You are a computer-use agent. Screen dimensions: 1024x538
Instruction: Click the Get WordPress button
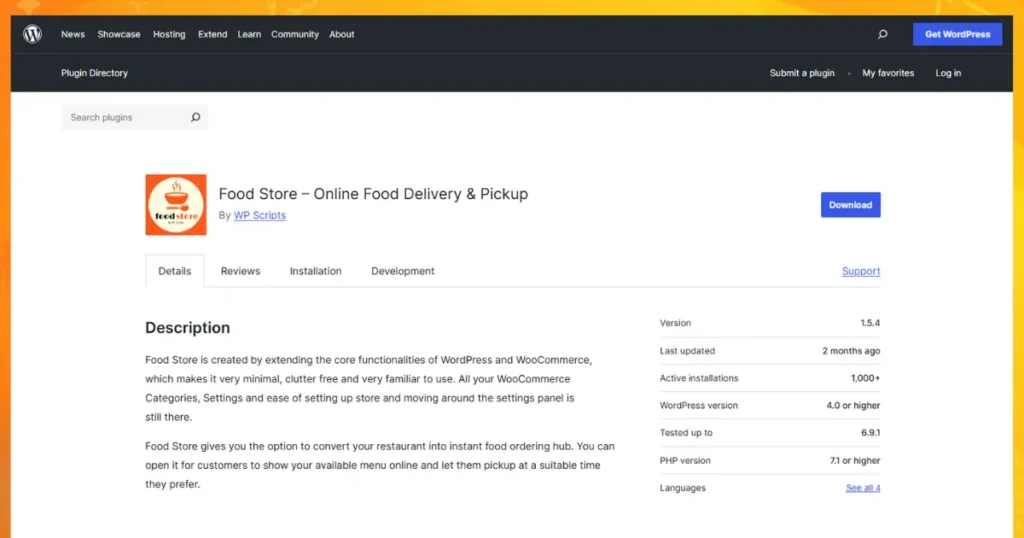click(957, 34)
